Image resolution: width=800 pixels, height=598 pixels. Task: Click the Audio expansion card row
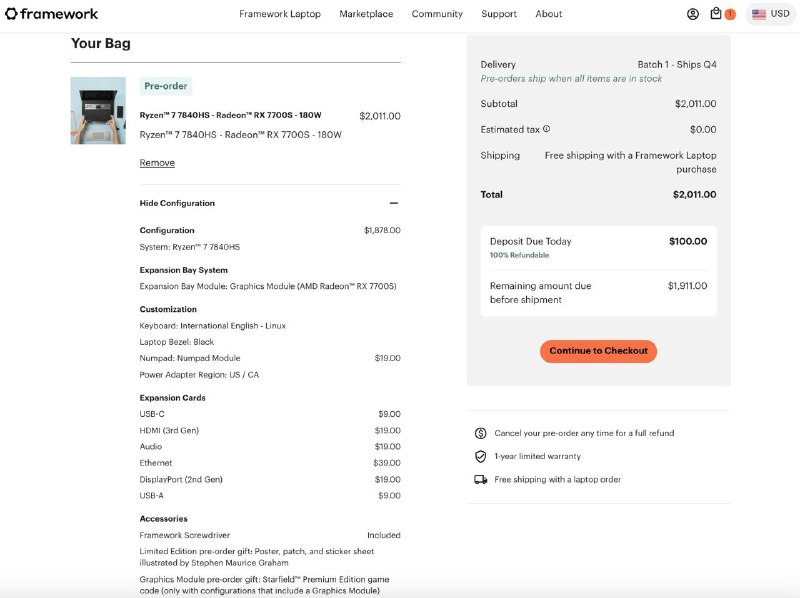pyautogui.click(x=270, y=446)
